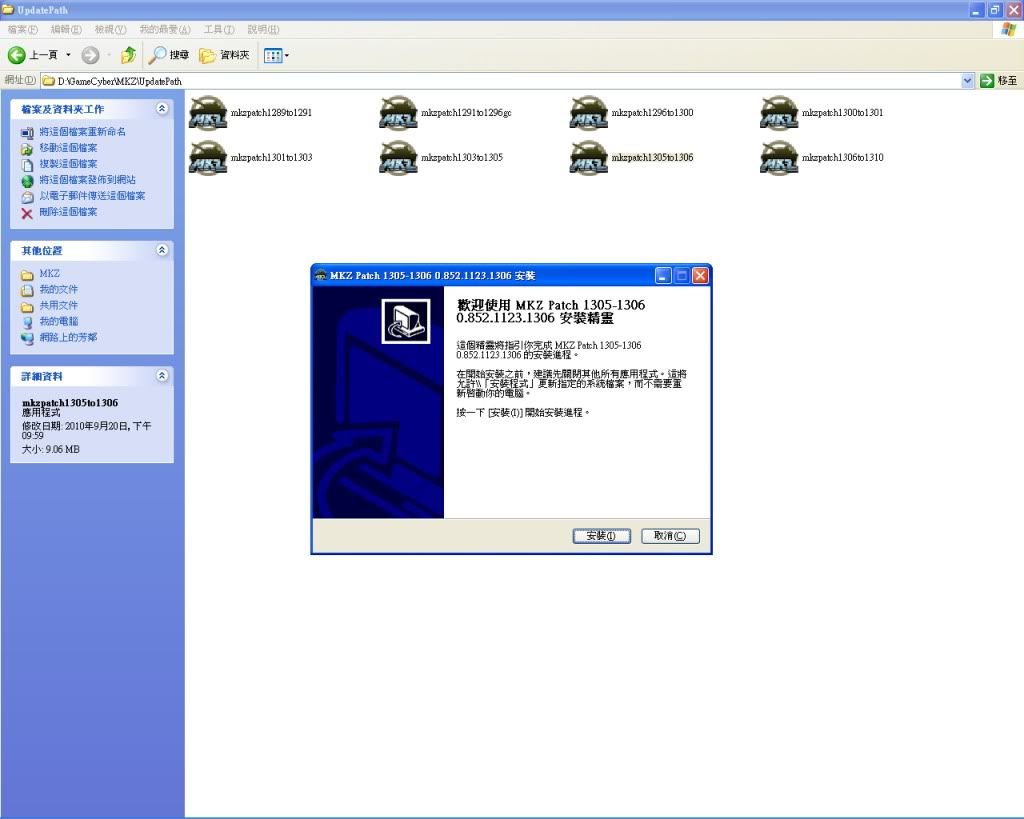Click the rename file icon in task pane
The image size is (1024, 819).
pos(27,133)
